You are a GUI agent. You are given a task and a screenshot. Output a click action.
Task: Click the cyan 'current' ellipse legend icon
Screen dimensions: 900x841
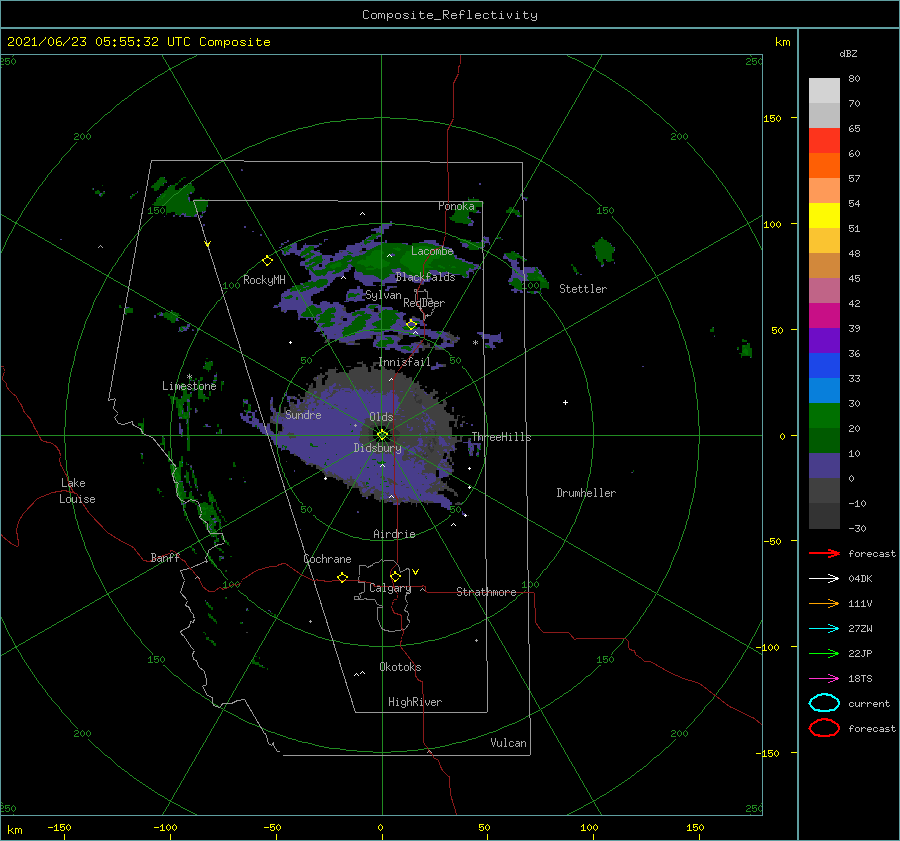pos(824,703)
